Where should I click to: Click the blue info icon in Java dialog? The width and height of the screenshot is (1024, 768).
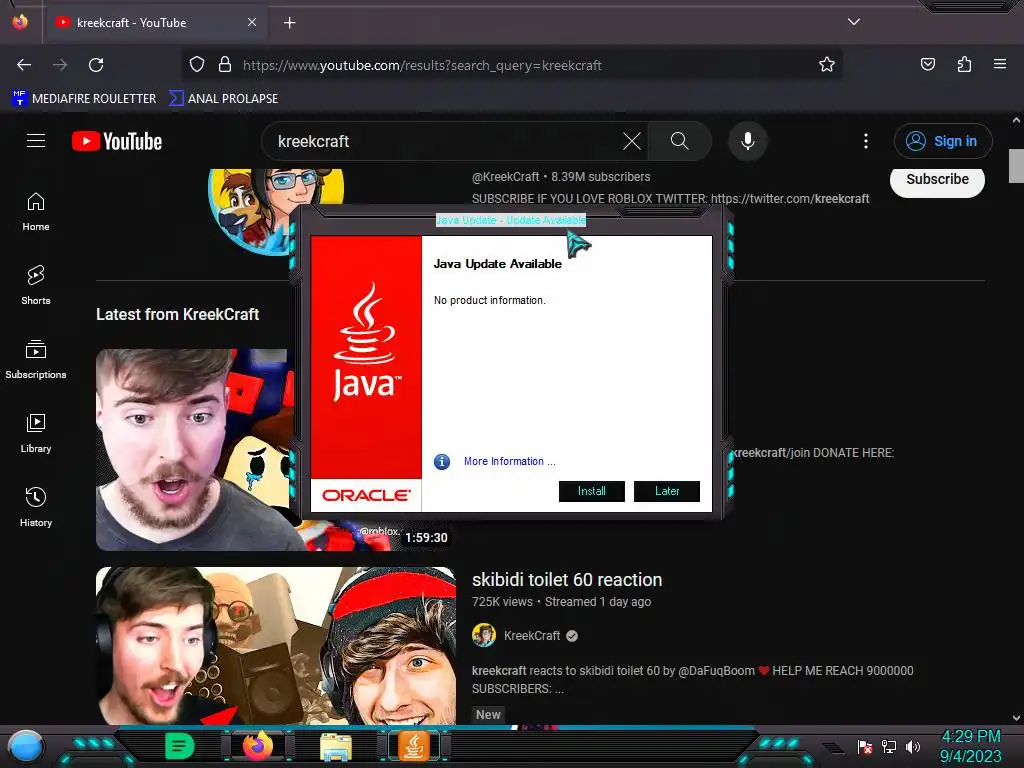tap(442, 462)
